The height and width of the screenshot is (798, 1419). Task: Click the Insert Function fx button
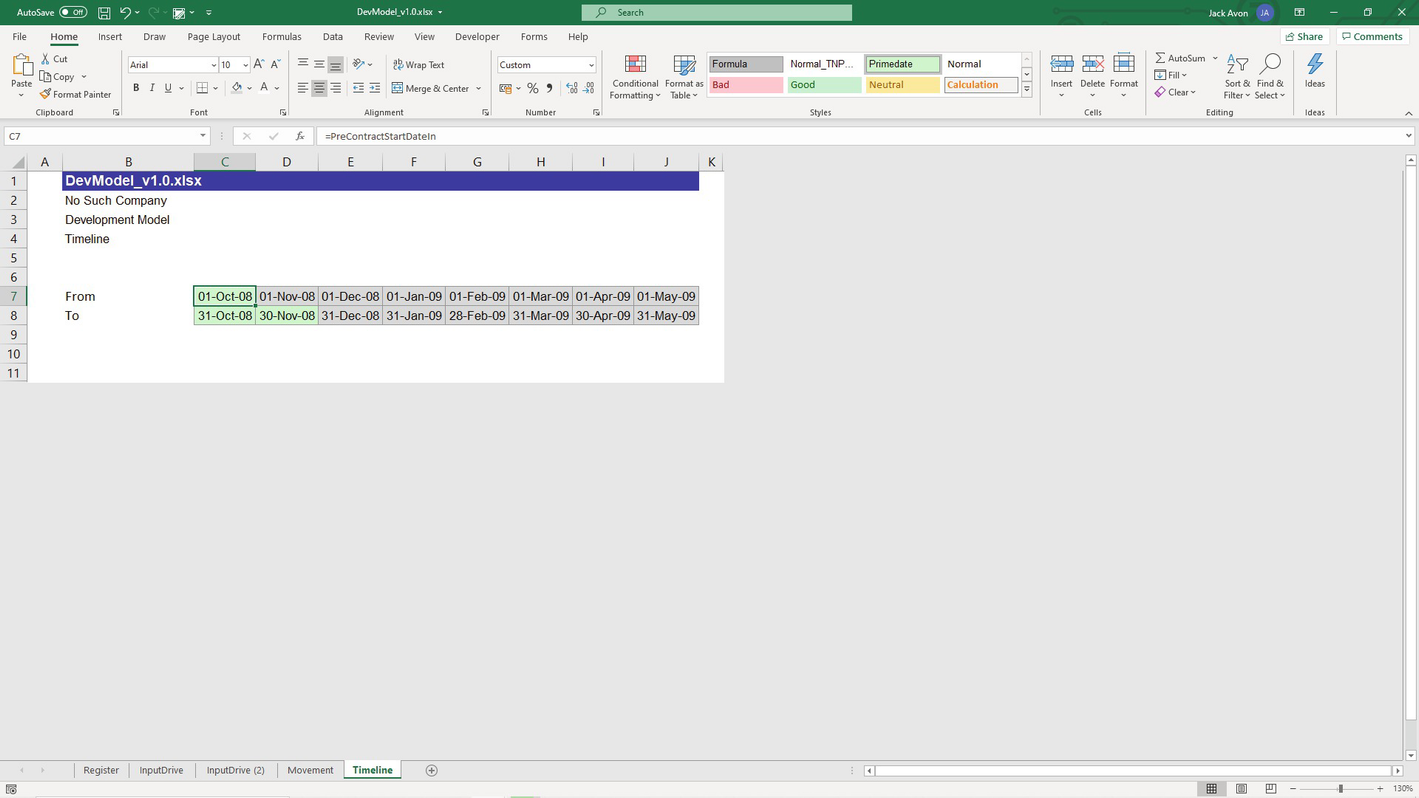click(x=300, y=136)
